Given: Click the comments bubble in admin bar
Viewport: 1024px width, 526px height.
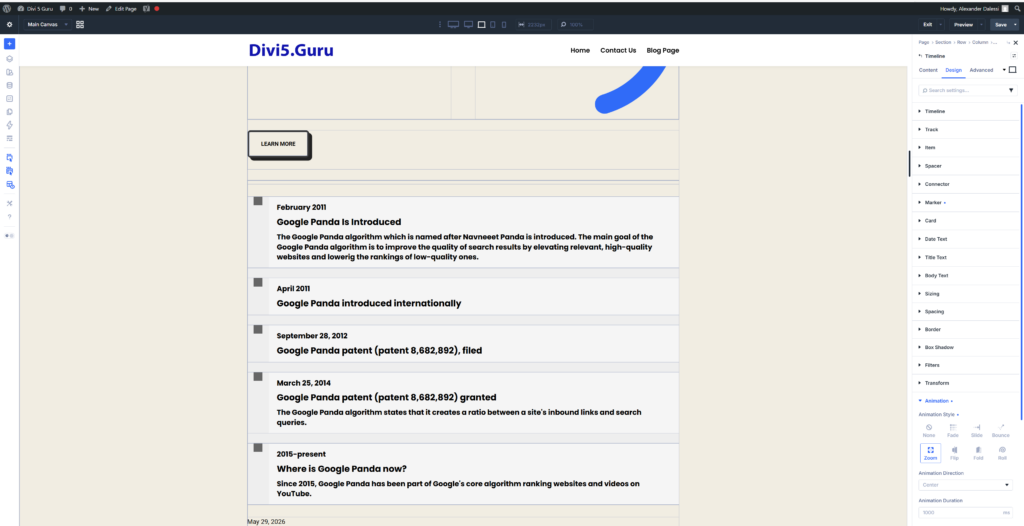Looking at the screenshot, I should (63, 8).
